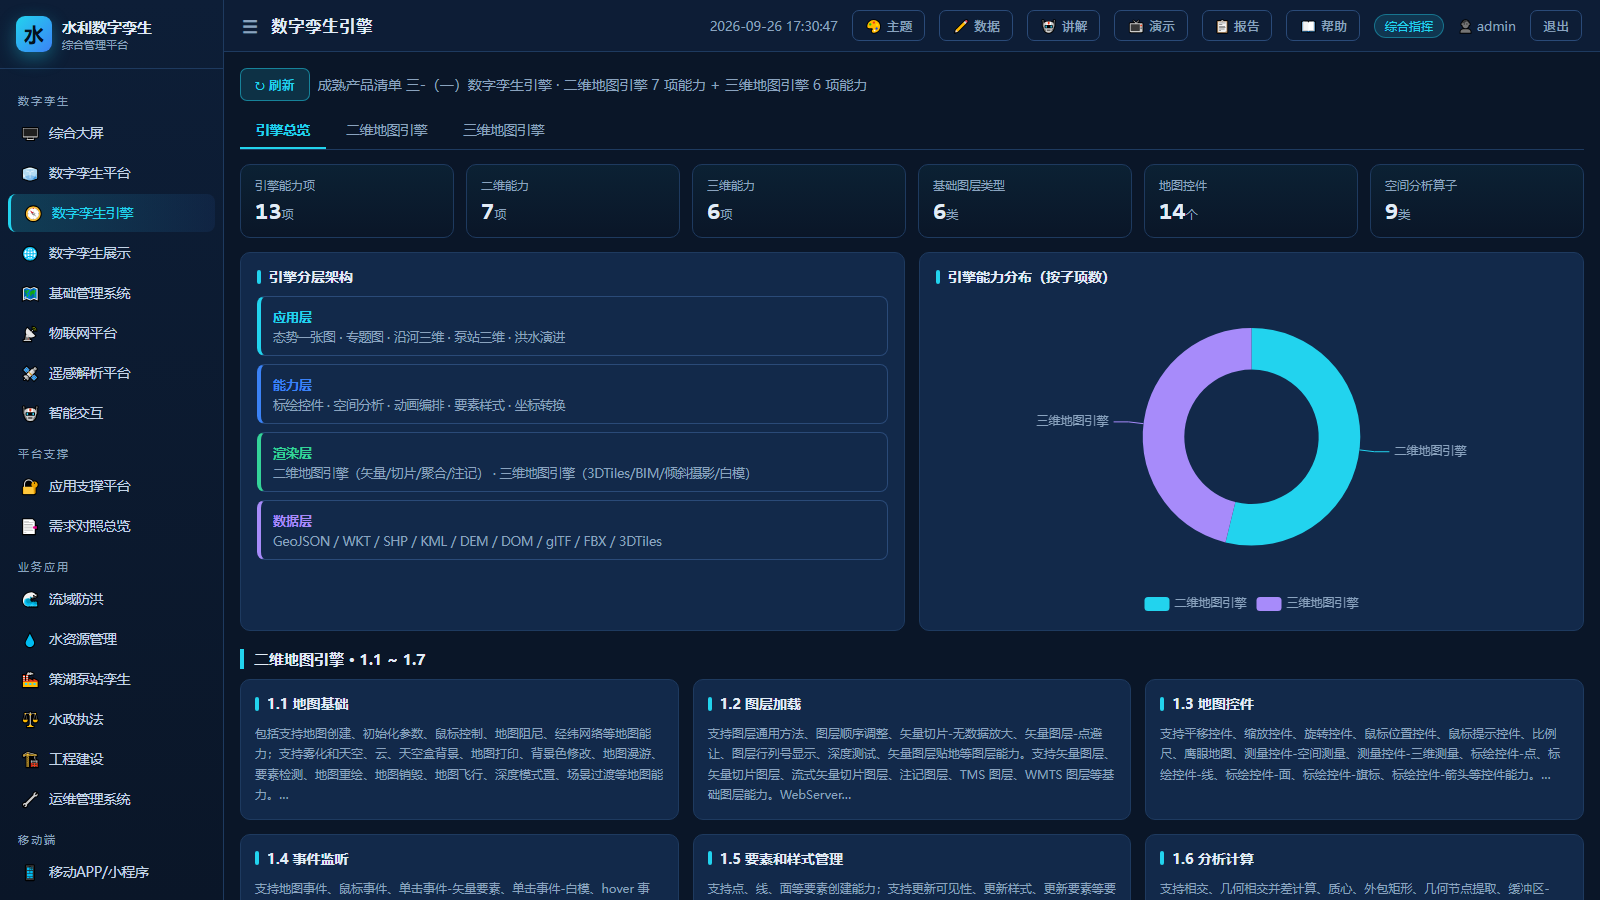1600x900 pixels.
Task: Open the 报告 report button
Action: [x=1237, y=26]
